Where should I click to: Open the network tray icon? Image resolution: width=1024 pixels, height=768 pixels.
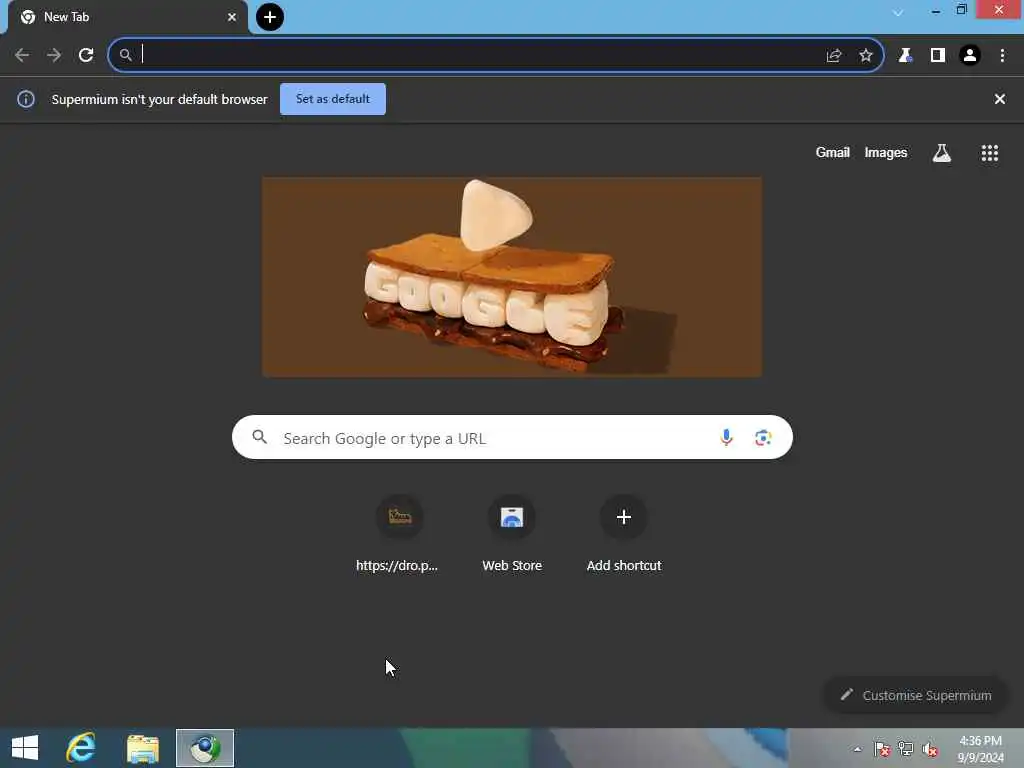[x=906, y=749]
